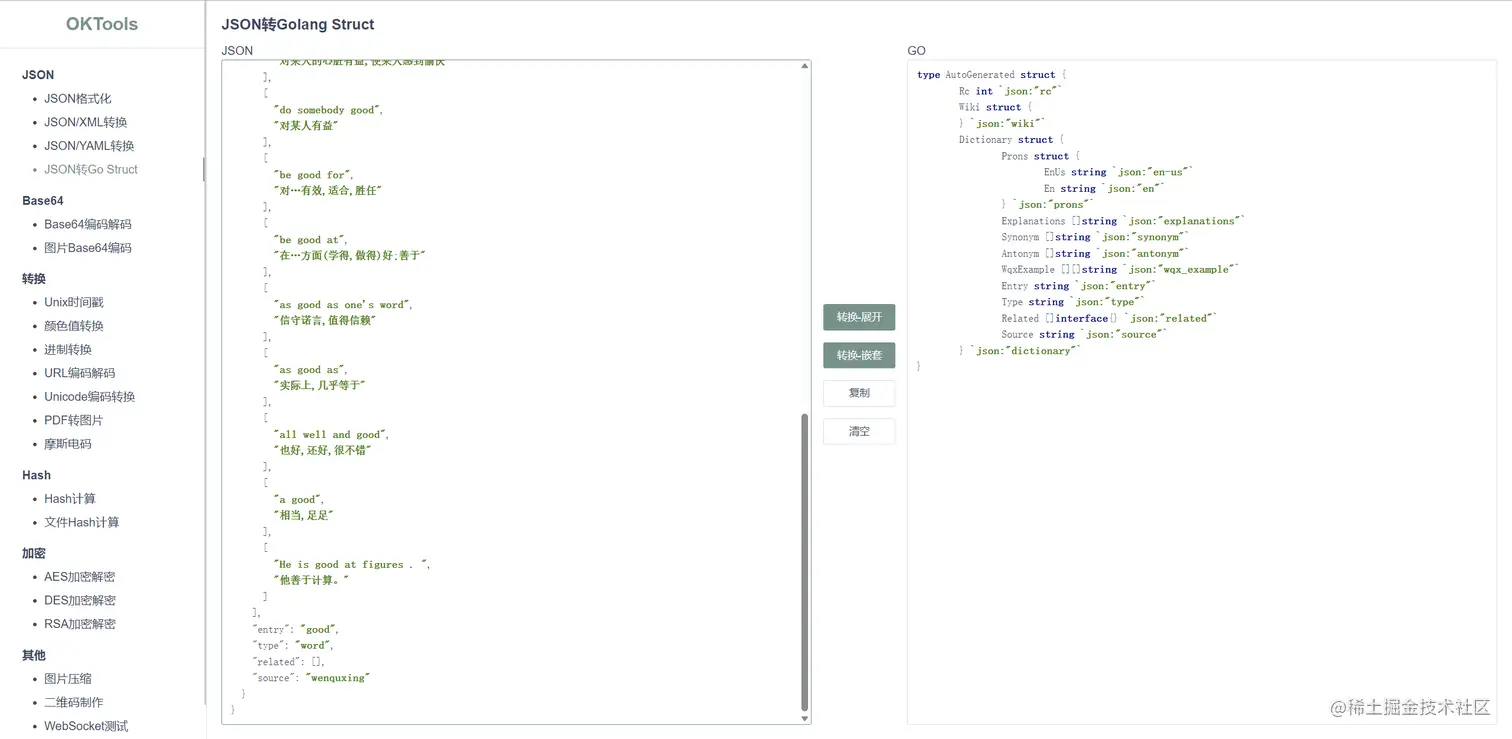Click the "a good" string in JSON
The height and width of the screenshot is (739, 1512).
[x=298, y=500]
